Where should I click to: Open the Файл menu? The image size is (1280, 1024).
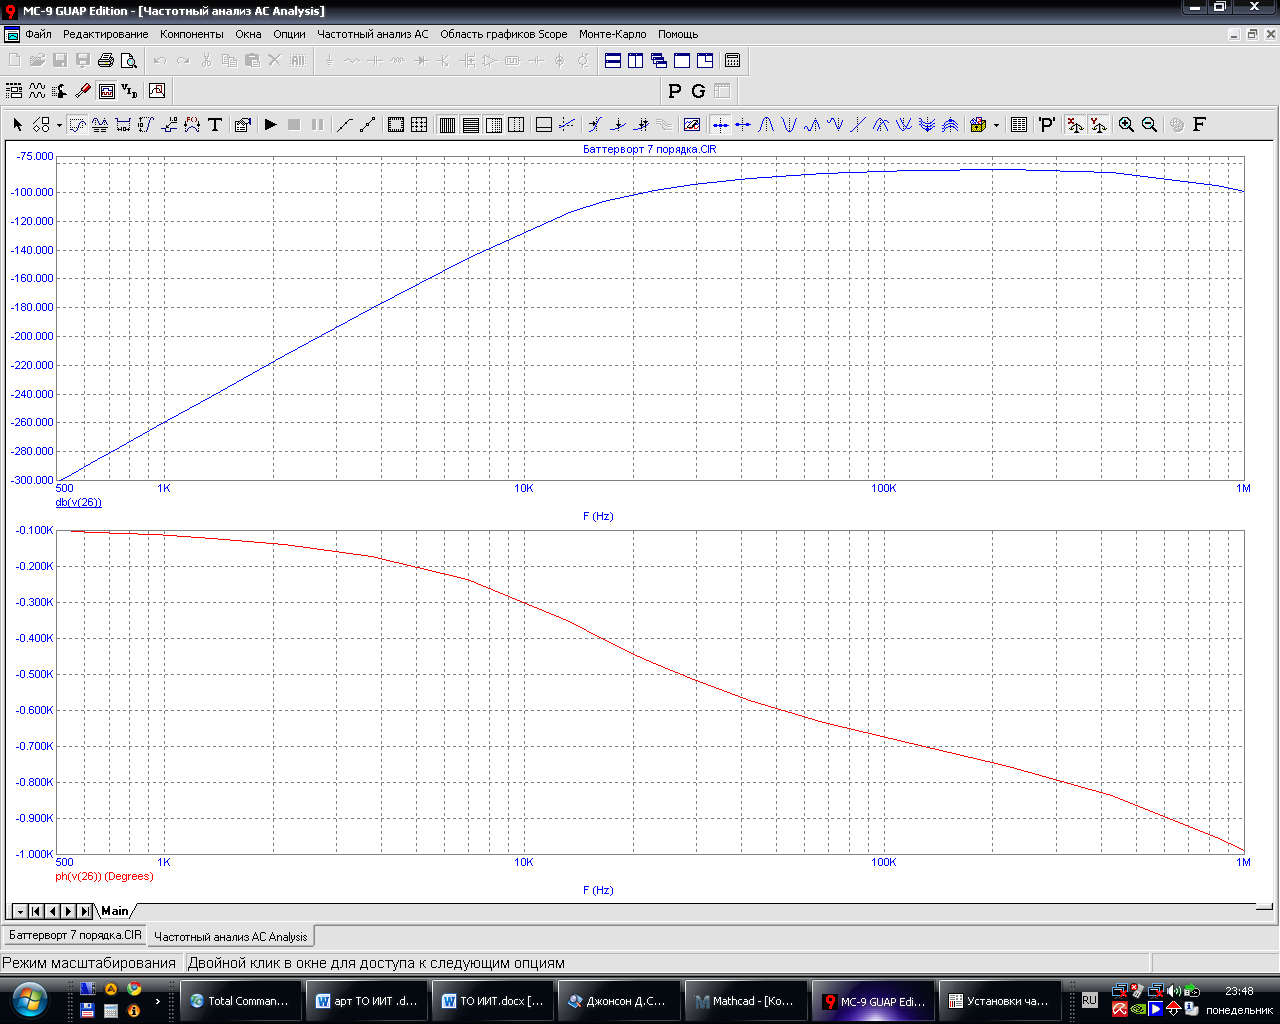tap(39, 34)
